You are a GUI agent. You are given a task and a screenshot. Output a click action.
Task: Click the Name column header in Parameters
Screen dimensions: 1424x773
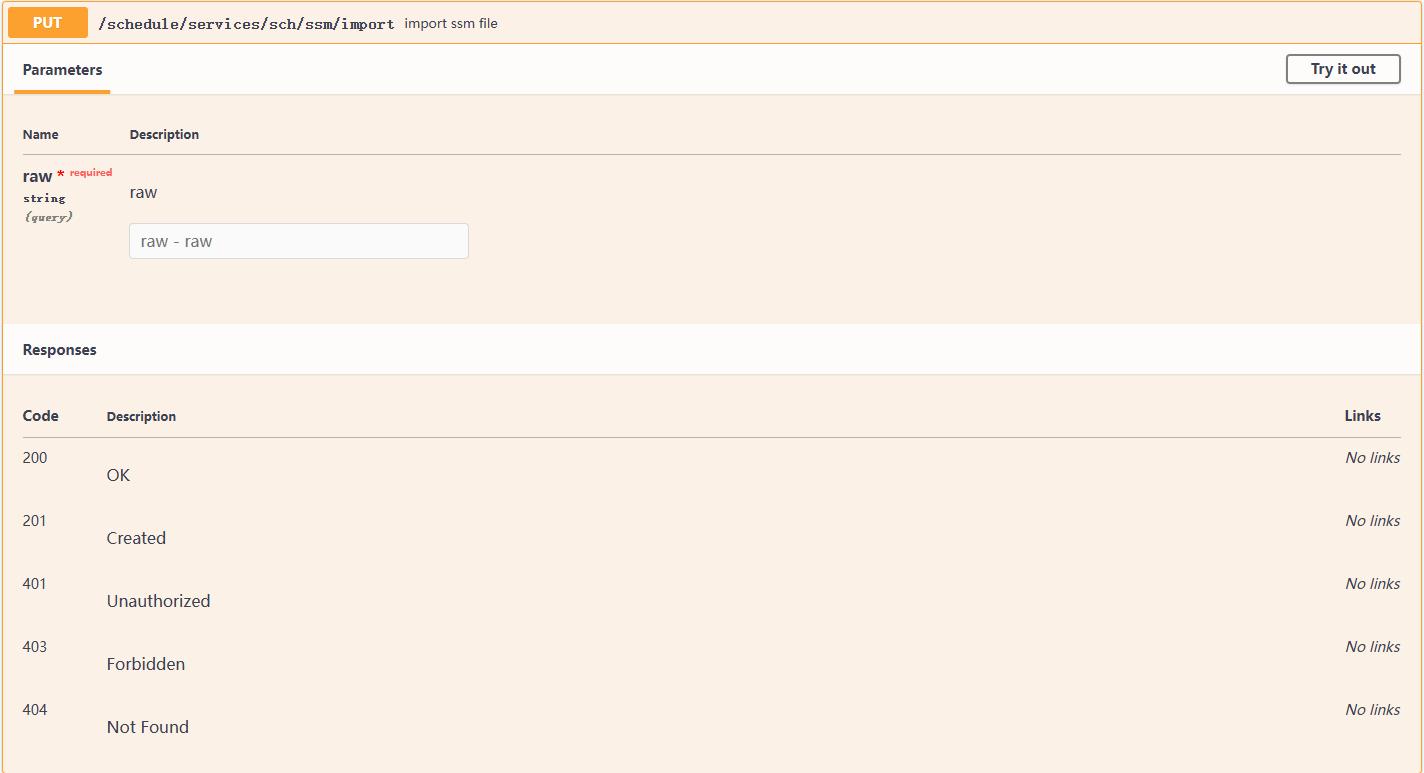[40, 134]
